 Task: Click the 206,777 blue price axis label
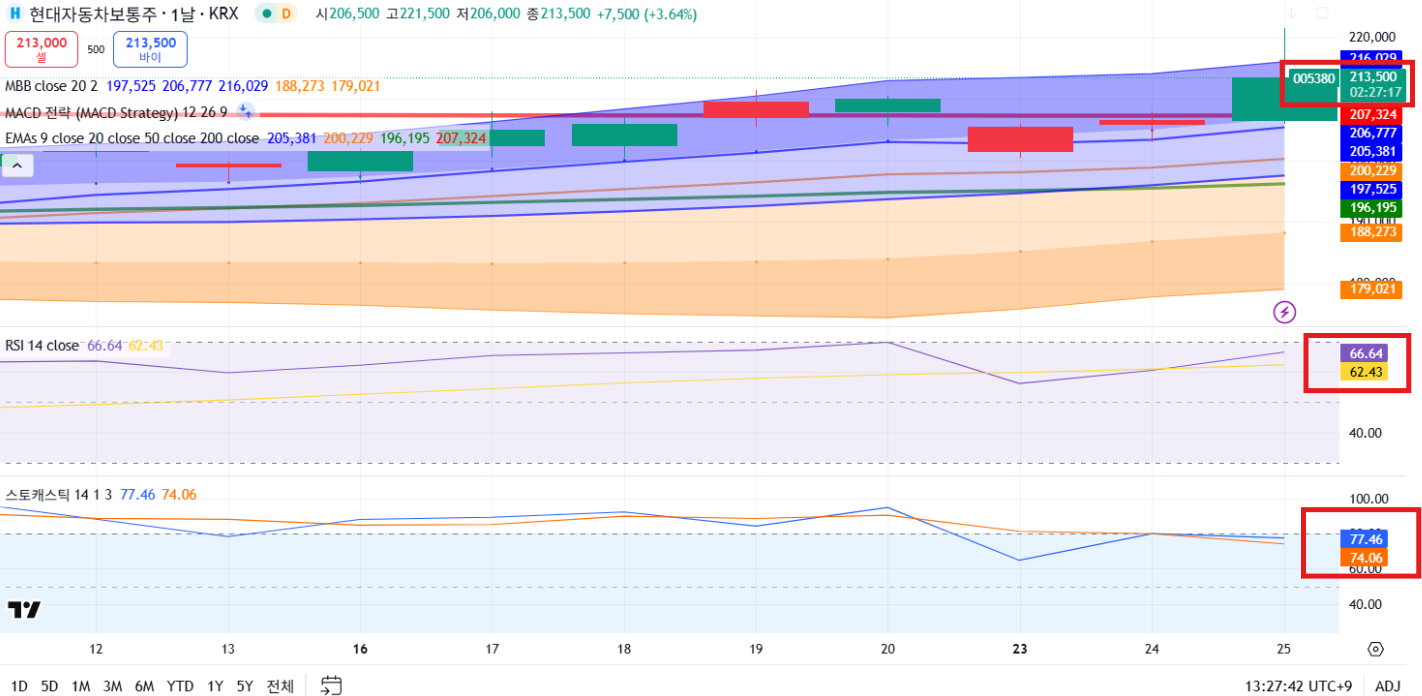click(1373, 132)
